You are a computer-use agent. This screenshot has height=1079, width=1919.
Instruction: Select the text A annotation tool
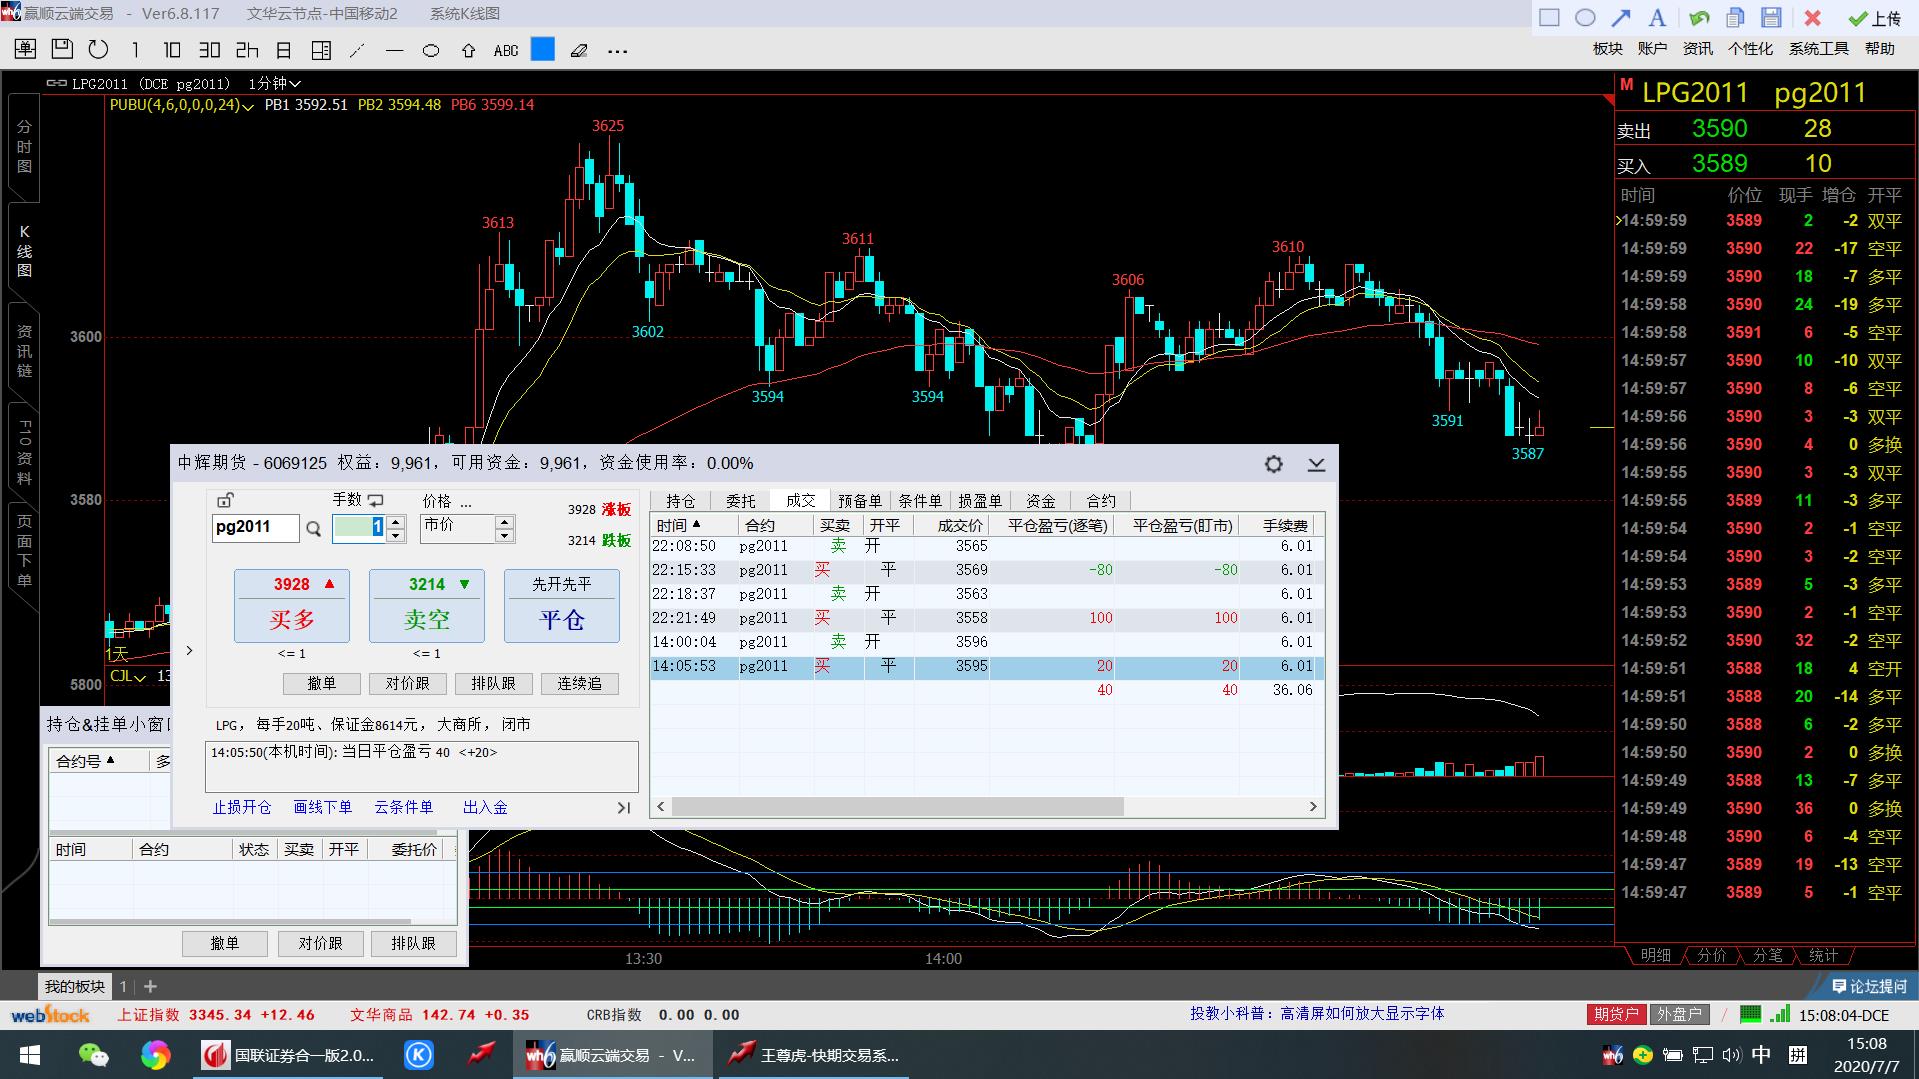(1657, 17)
